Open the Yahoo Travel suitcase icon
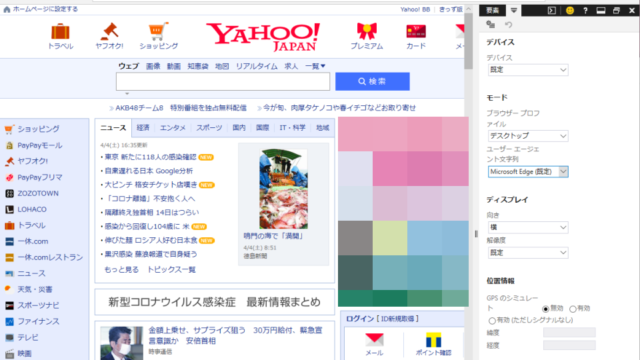This screenshot has height=360, width=640. coord(60,32)
